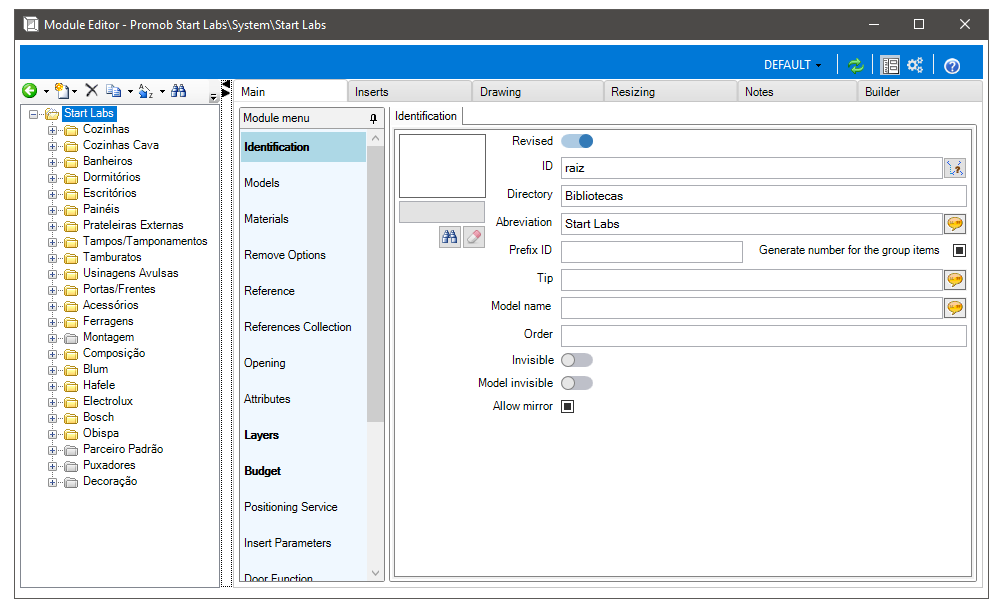Pin the Module menu panel

[x=374, y=118]
